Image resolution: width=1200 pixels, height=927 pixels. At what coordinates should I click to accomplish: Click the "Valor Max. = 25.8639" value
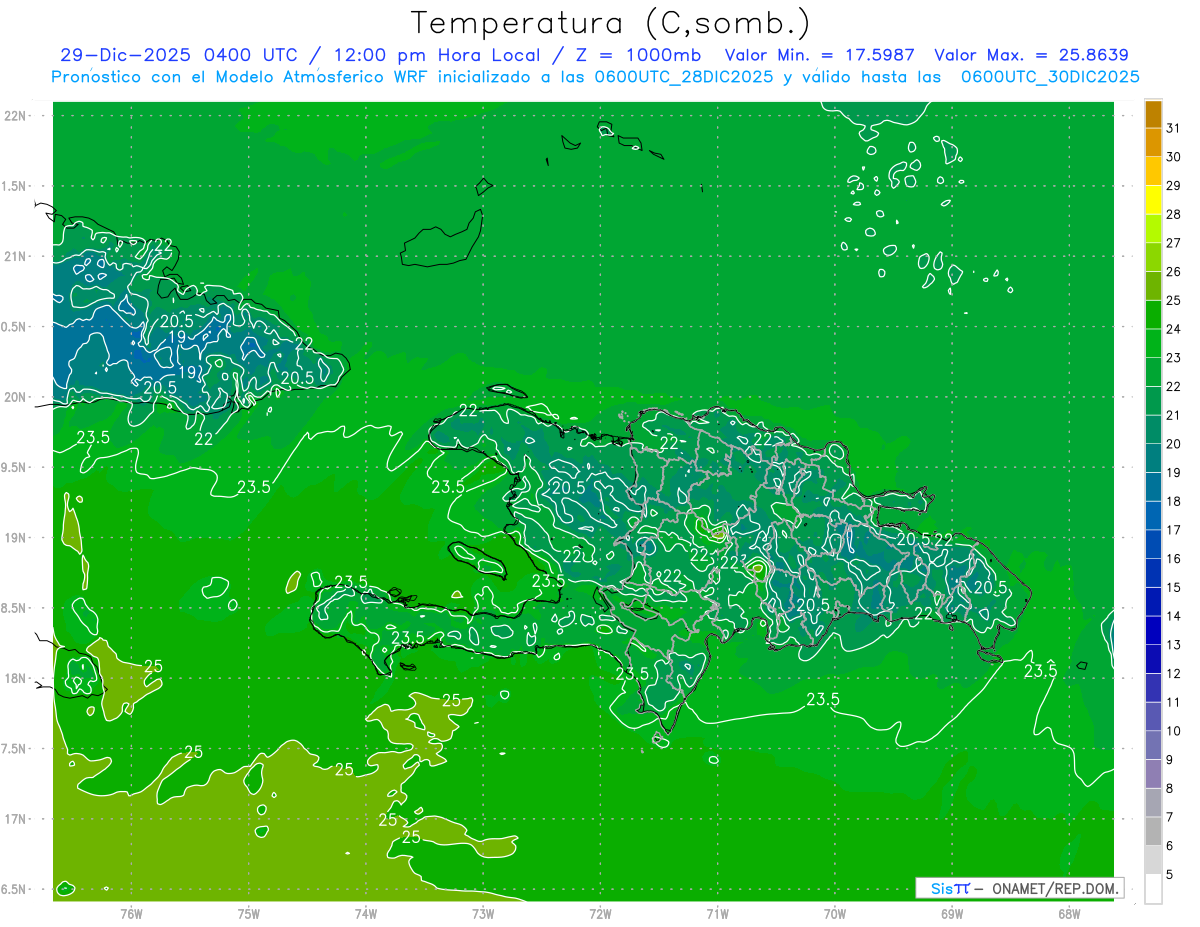tap(1031, 56)
